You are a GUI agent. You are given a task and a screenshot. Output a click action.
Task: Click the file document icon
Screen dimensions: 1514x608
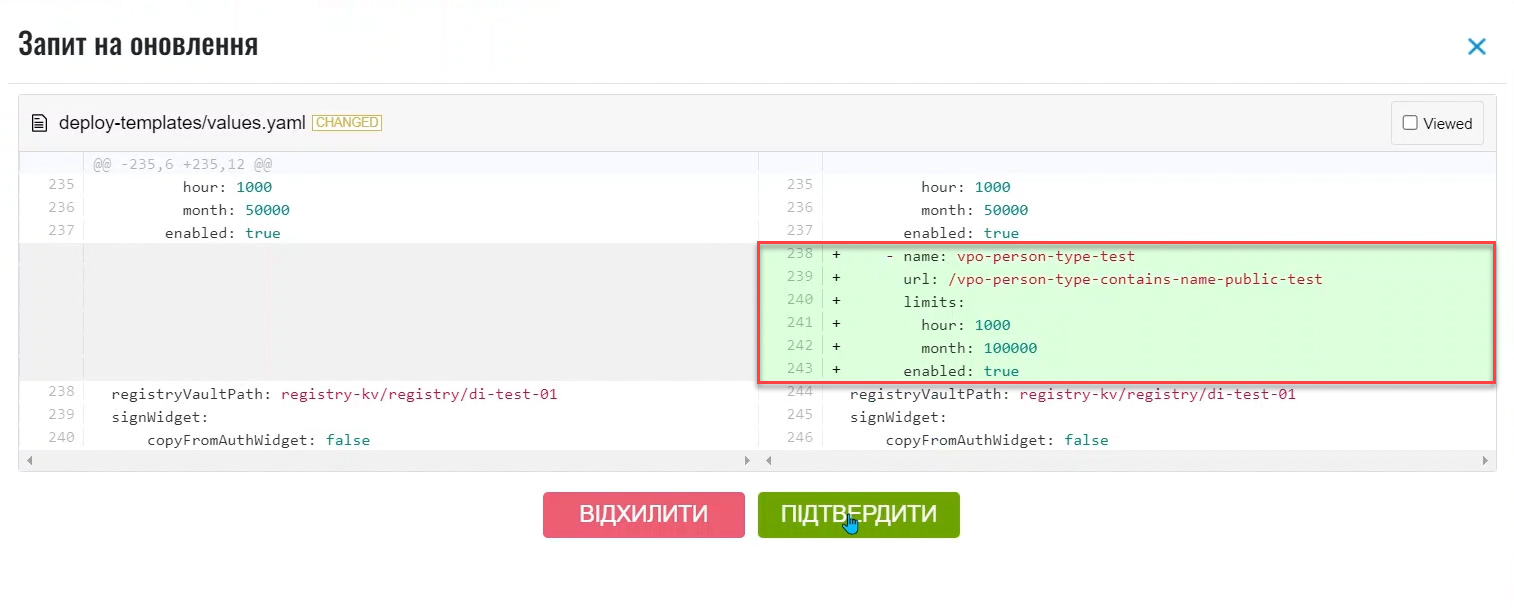[x=39, y=123]
